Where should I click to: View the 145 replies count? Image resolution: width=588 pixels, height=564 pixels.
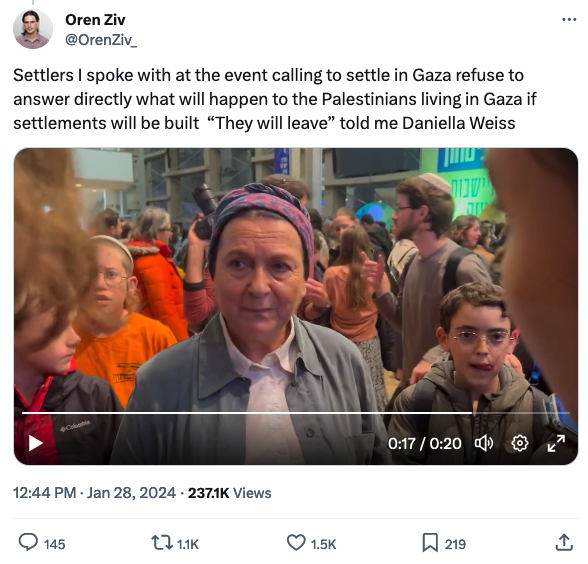tap(55, 544)
